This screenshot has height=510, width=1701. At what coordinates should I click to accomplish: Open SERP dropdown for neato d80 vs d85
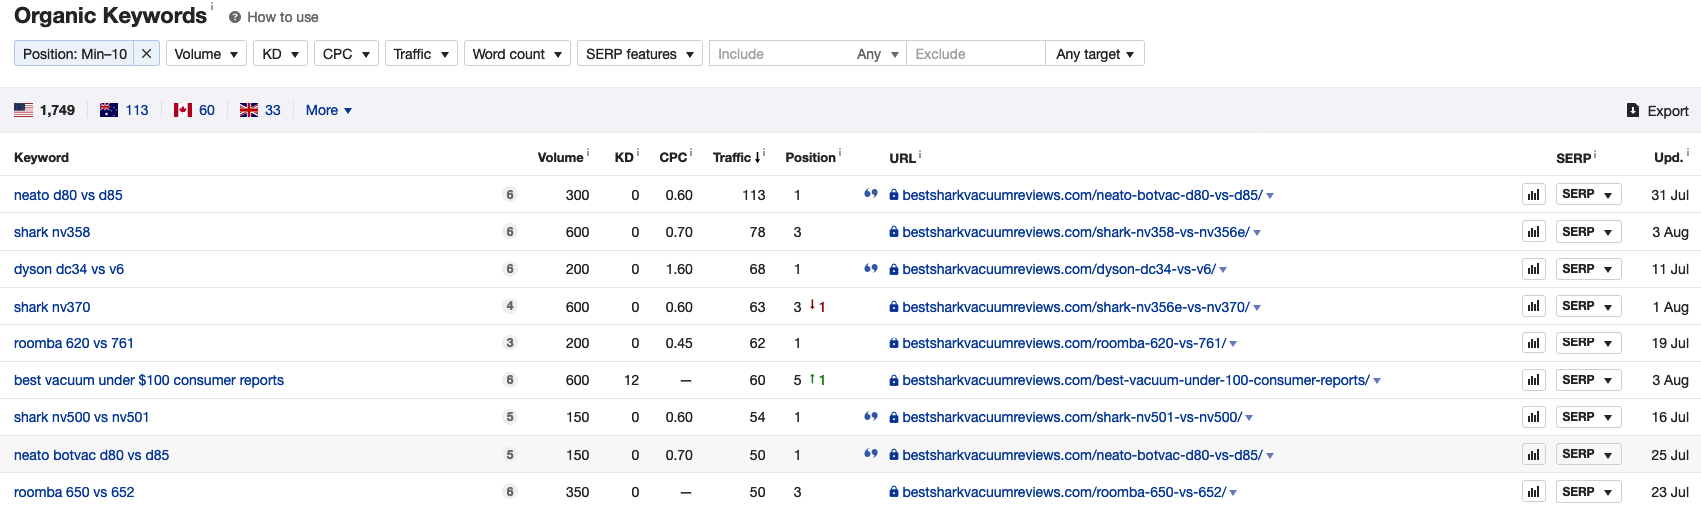[x=1588, y=194]
